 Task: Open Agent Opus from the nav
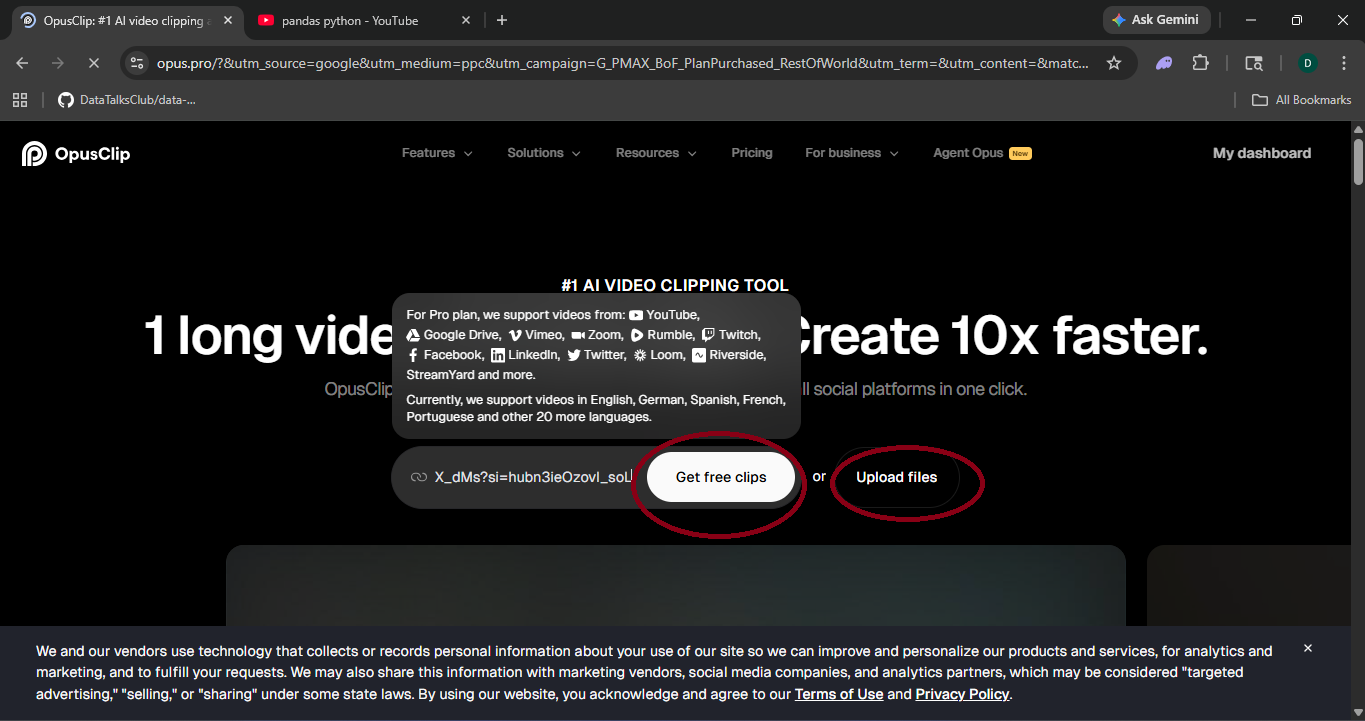click(968, 153)
